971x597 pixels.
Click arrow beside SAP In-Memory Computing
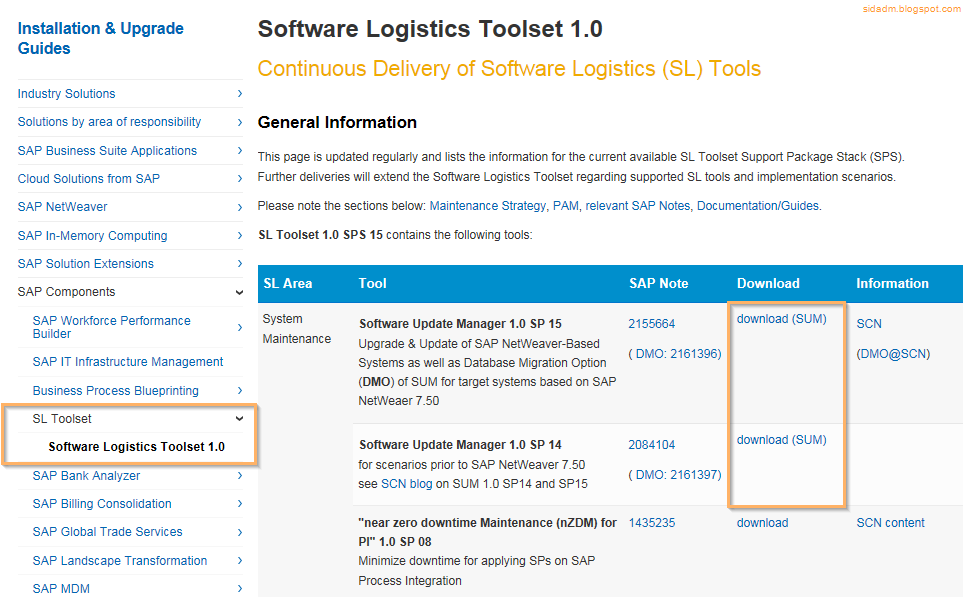pyautogui.click(x=240, y=235)
